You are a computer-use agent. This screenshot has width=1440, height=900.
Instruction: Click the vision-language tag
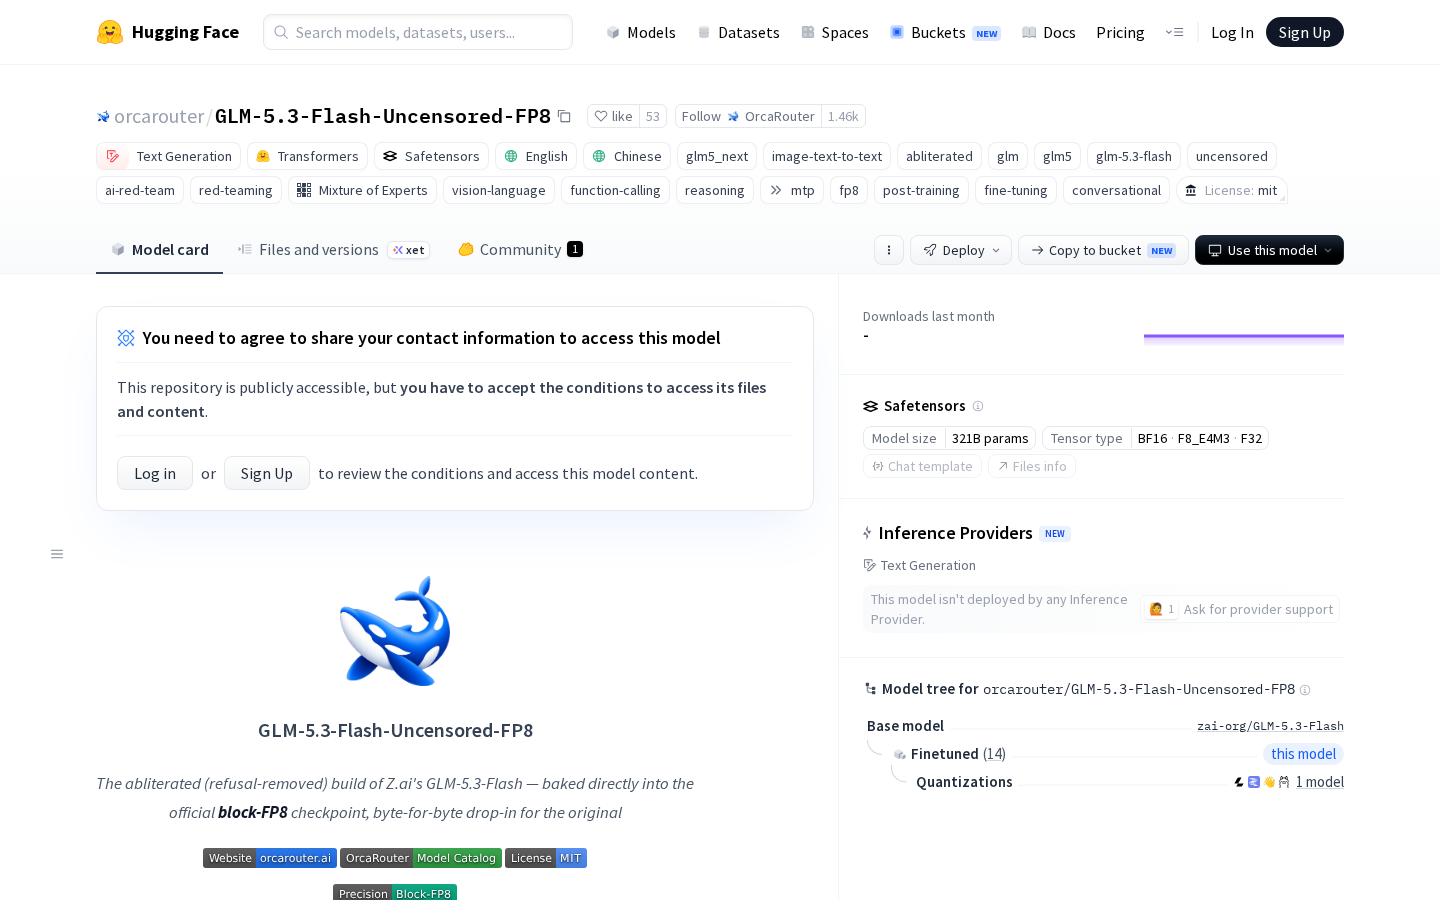tap(499, 190)
